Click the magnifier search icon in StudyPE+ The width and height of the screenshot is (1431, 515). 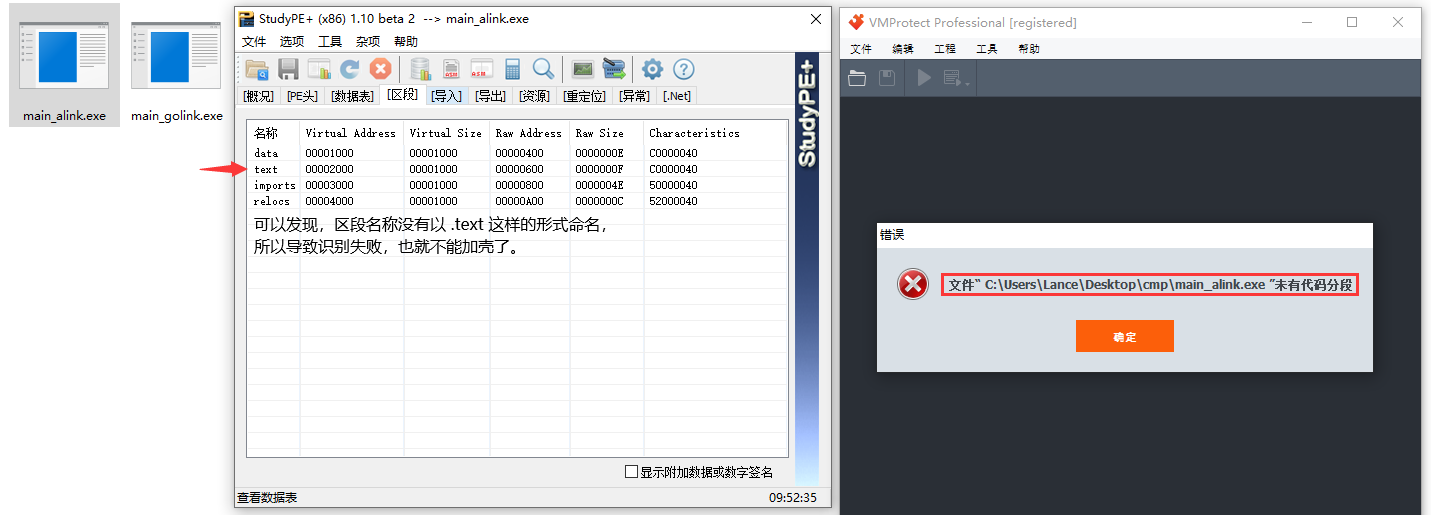pos(543,69)
